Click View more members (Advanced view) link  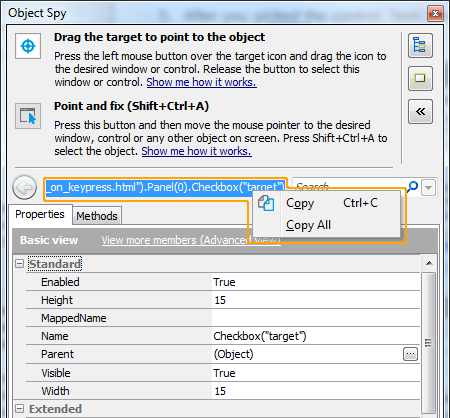(x=191, y=240)
